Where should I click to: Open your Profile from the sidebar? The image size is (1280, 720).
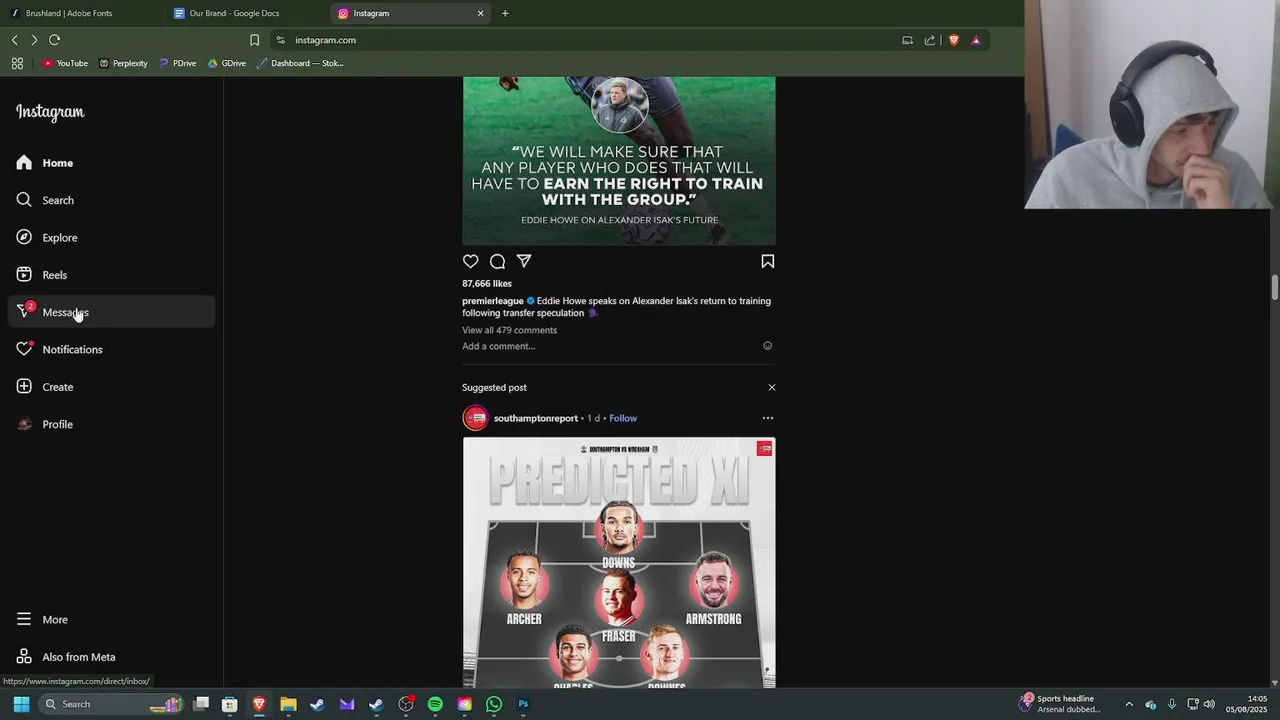112,424
